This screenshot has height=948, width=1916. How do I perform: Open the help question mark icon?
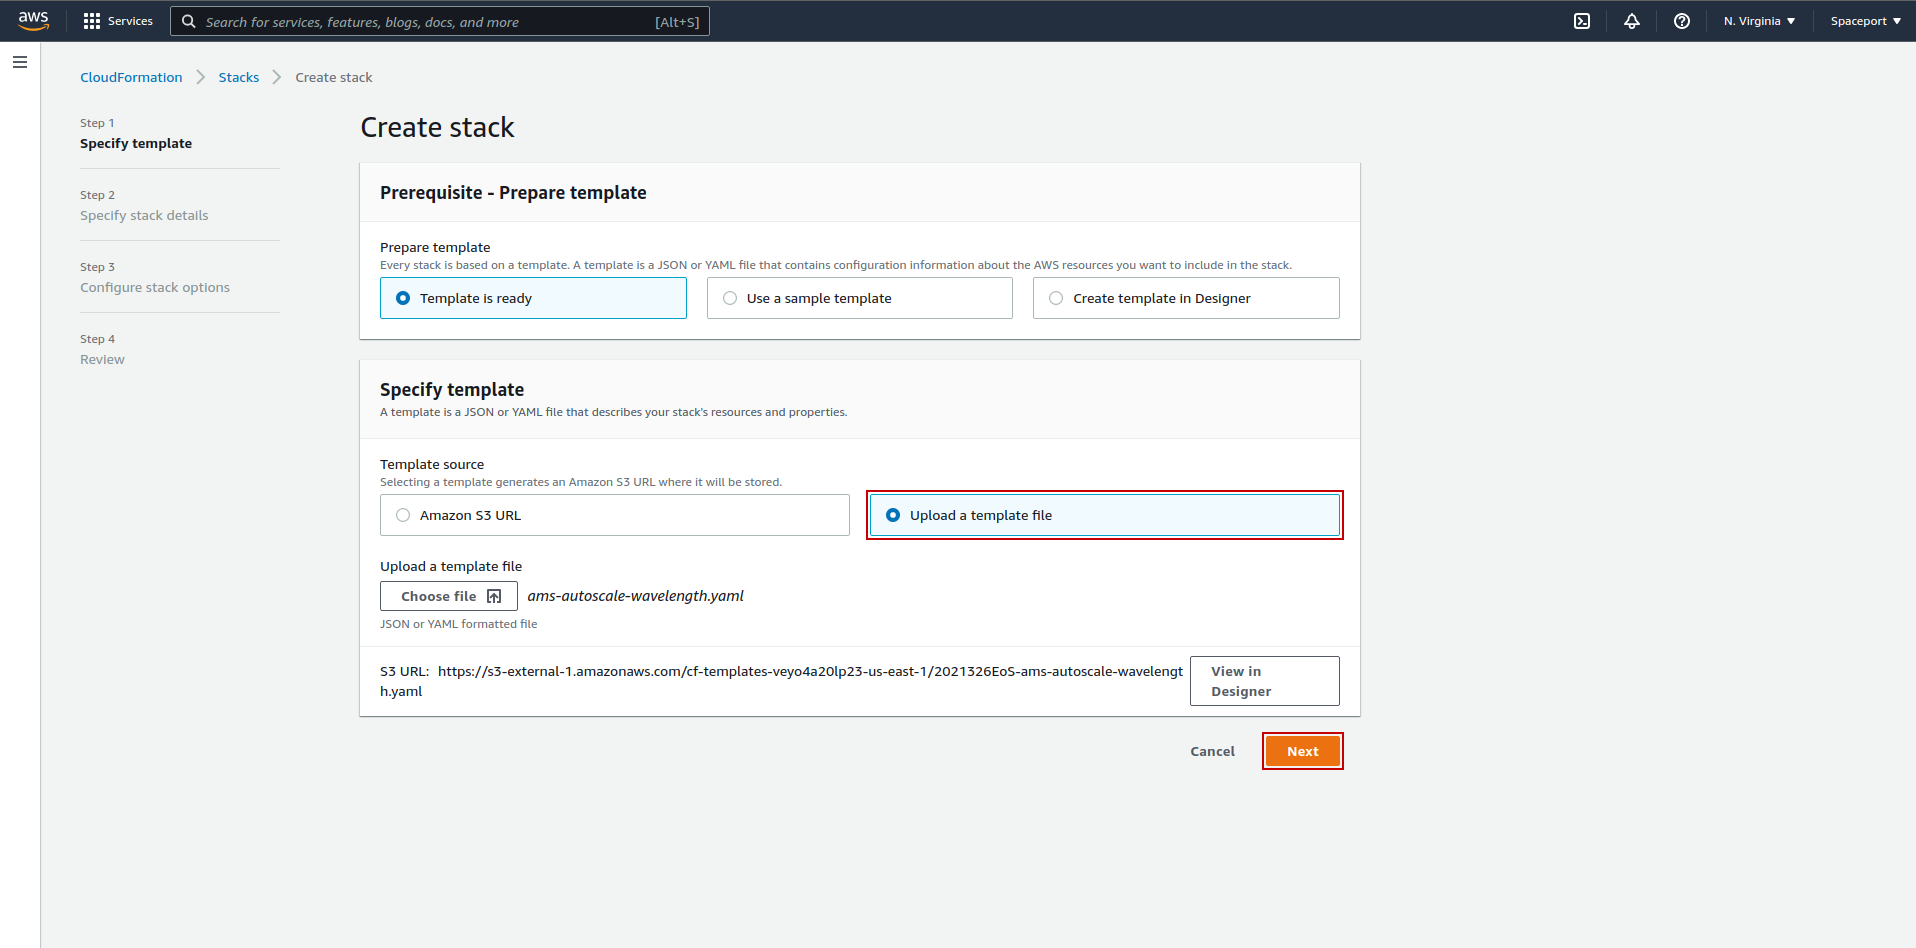(x=1682, y=21)
